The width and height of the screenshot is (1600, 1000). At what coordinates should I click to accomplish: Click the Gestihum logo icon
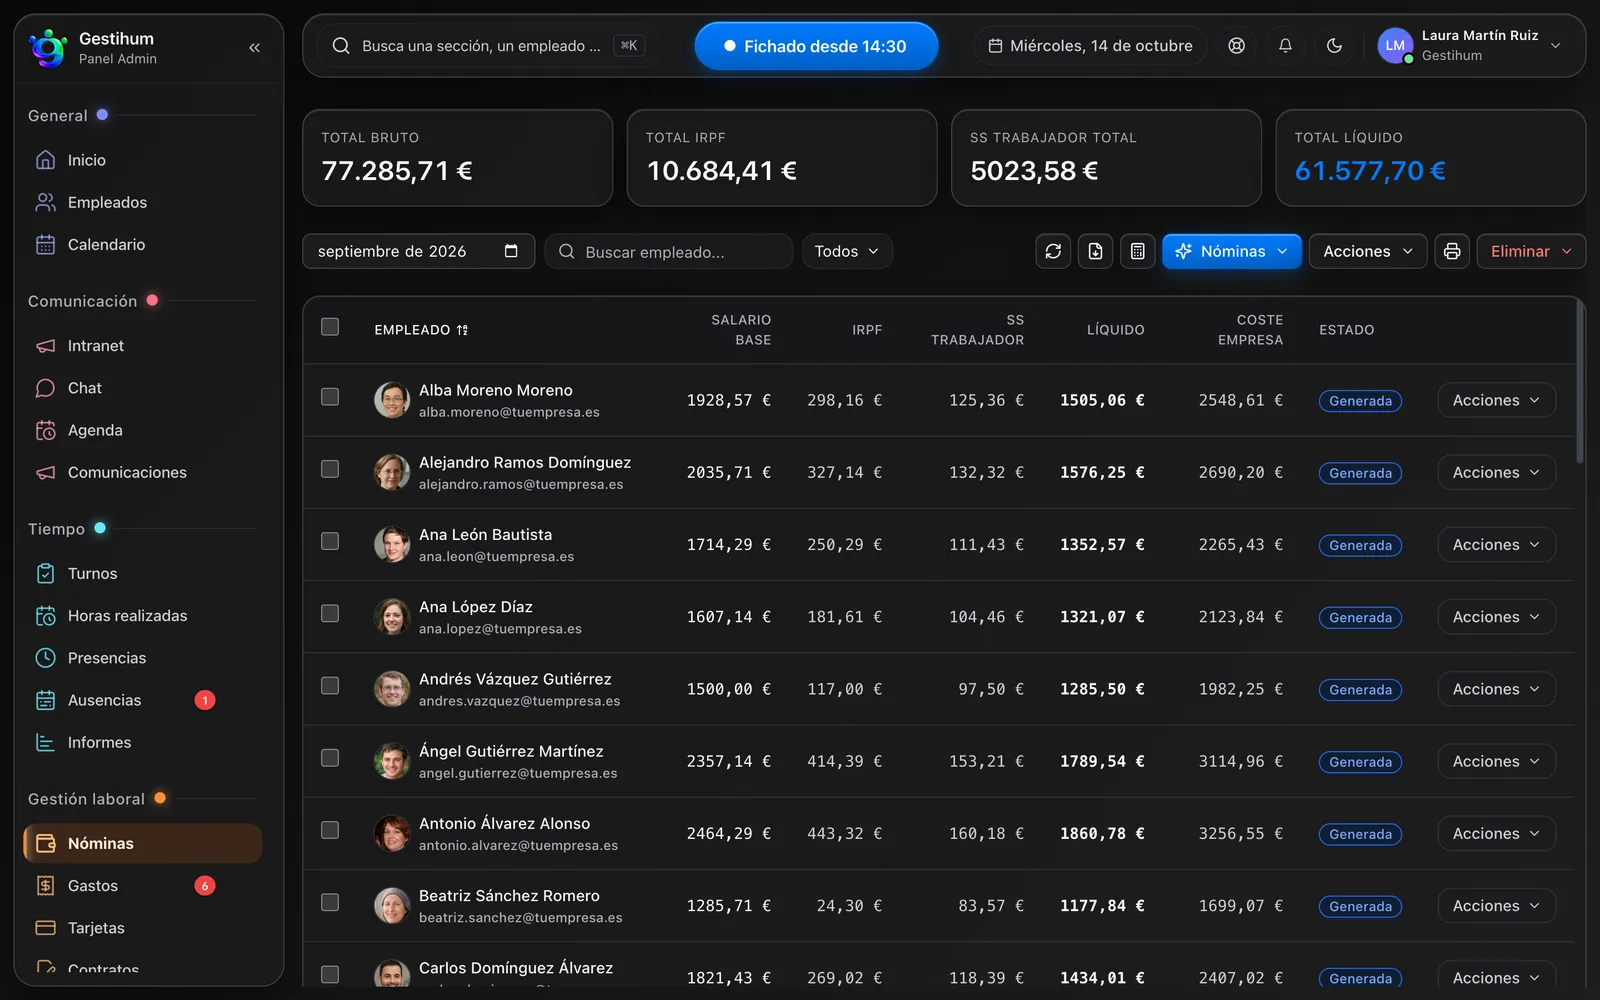click(48, 47)
